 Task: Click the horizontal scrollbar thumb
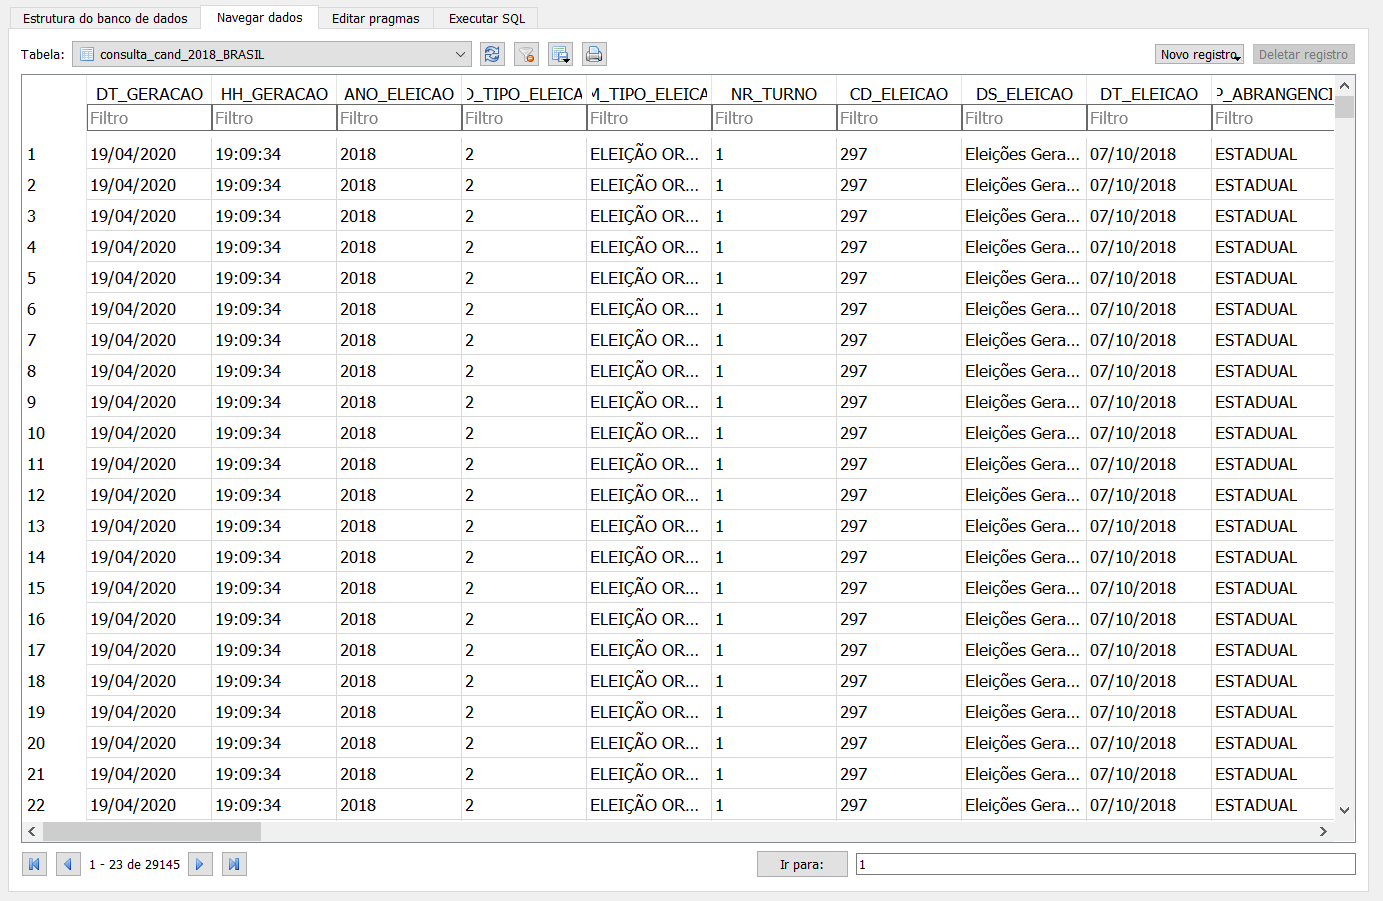click(x=151, y=831)
